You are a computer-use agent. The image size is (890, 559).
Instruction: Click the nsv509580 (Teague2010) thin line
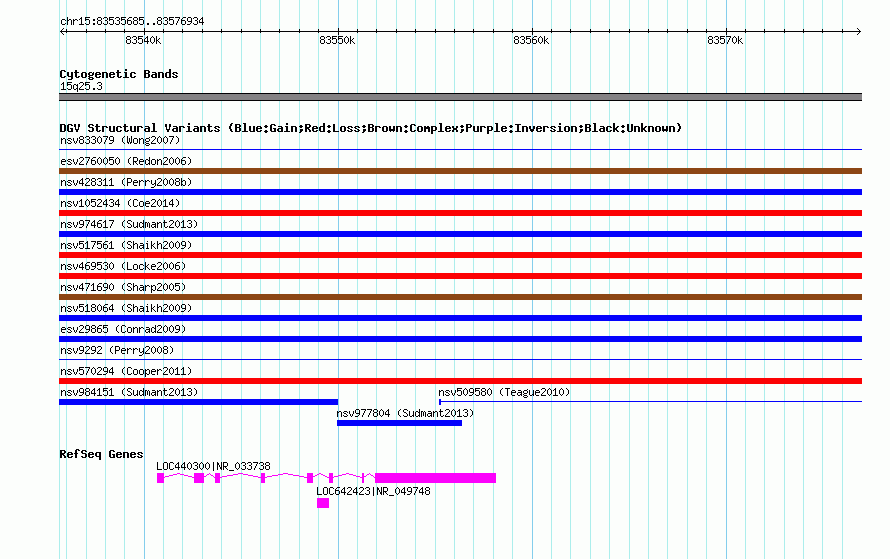pos(650,402)
